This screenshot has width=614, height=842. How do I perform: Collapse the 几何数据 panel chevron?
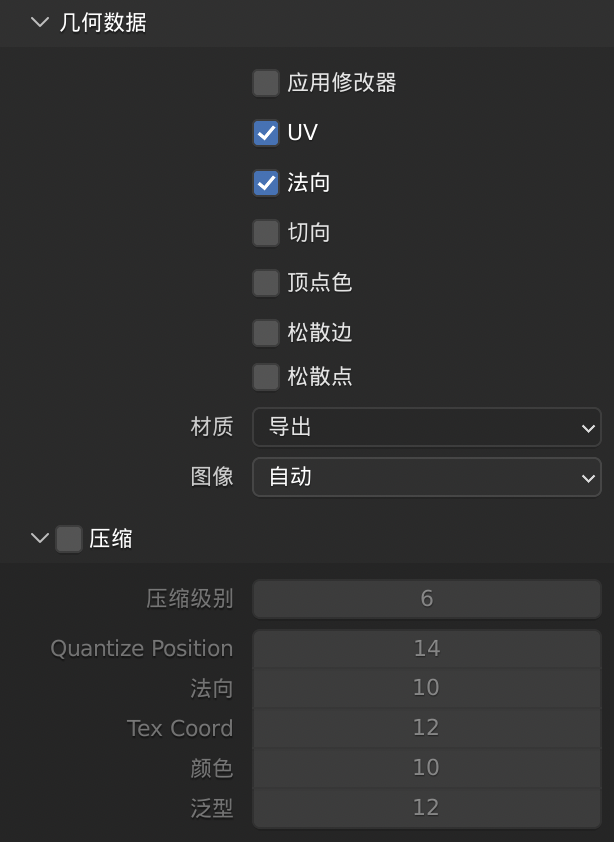coord(40,23)
